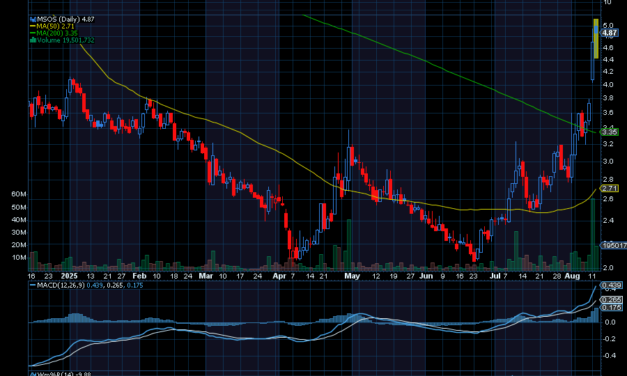Select the MA(200) 3.35 legend entry
This screenshot has width=627, height=376.
pyautogui.click(x=57, y=33)
